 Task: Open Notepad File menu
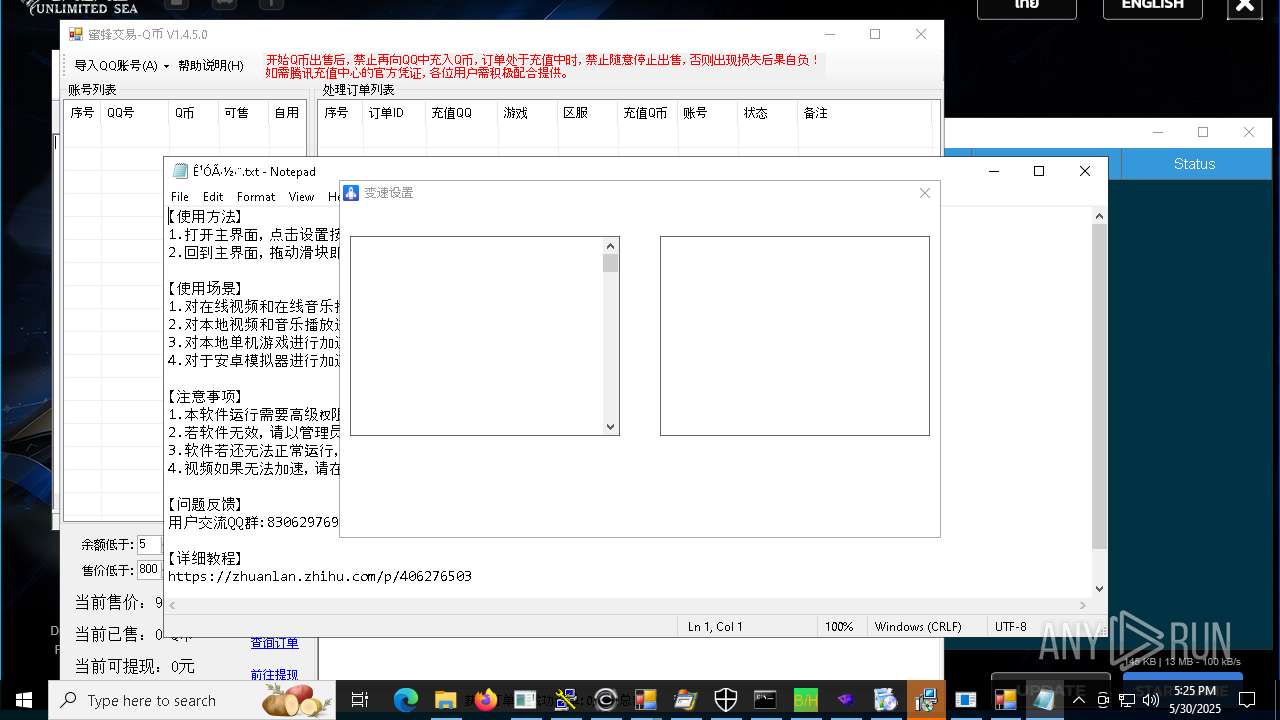pos(180,197)
